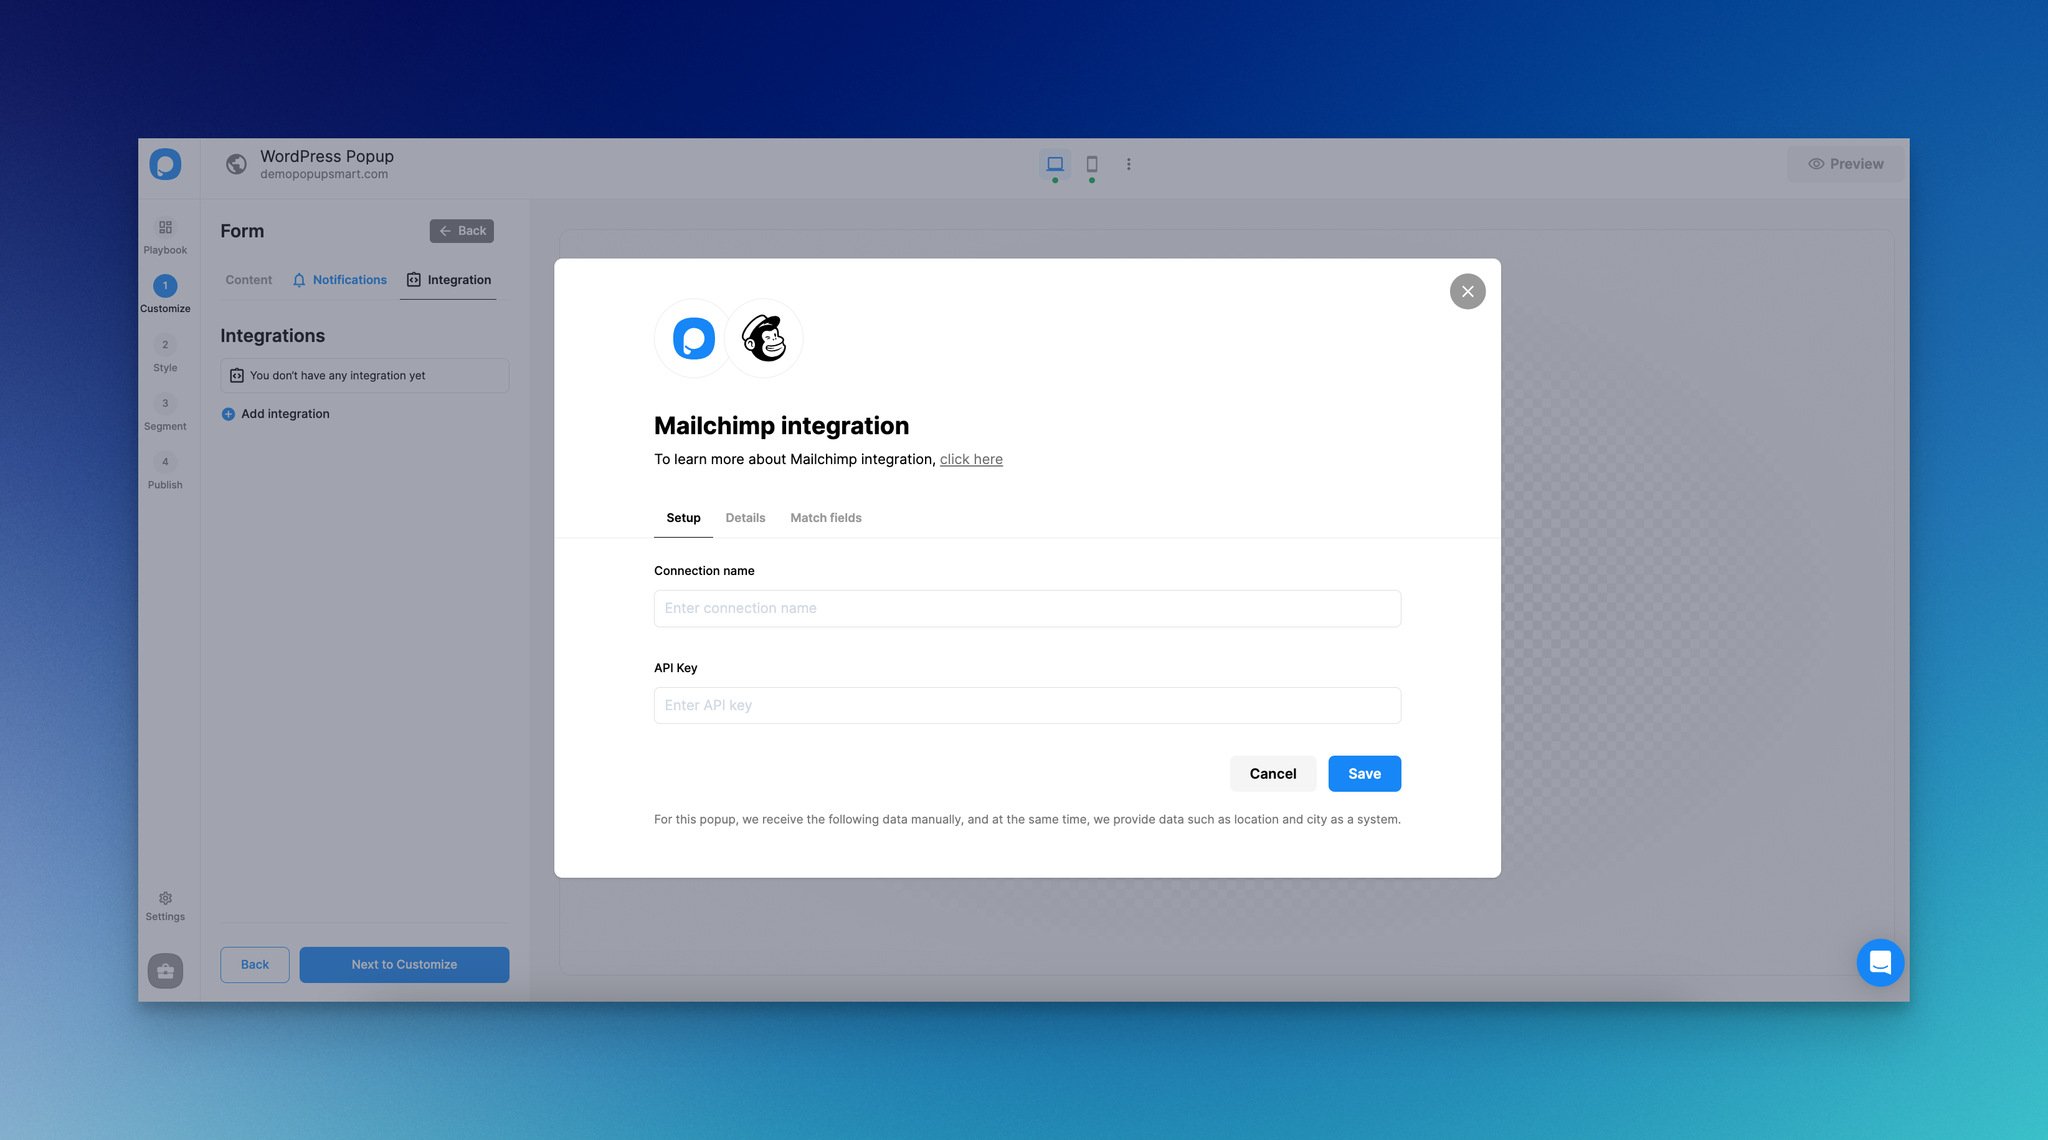
Task: Click the Connection name input field
Action: click(x=1028, y=608)
